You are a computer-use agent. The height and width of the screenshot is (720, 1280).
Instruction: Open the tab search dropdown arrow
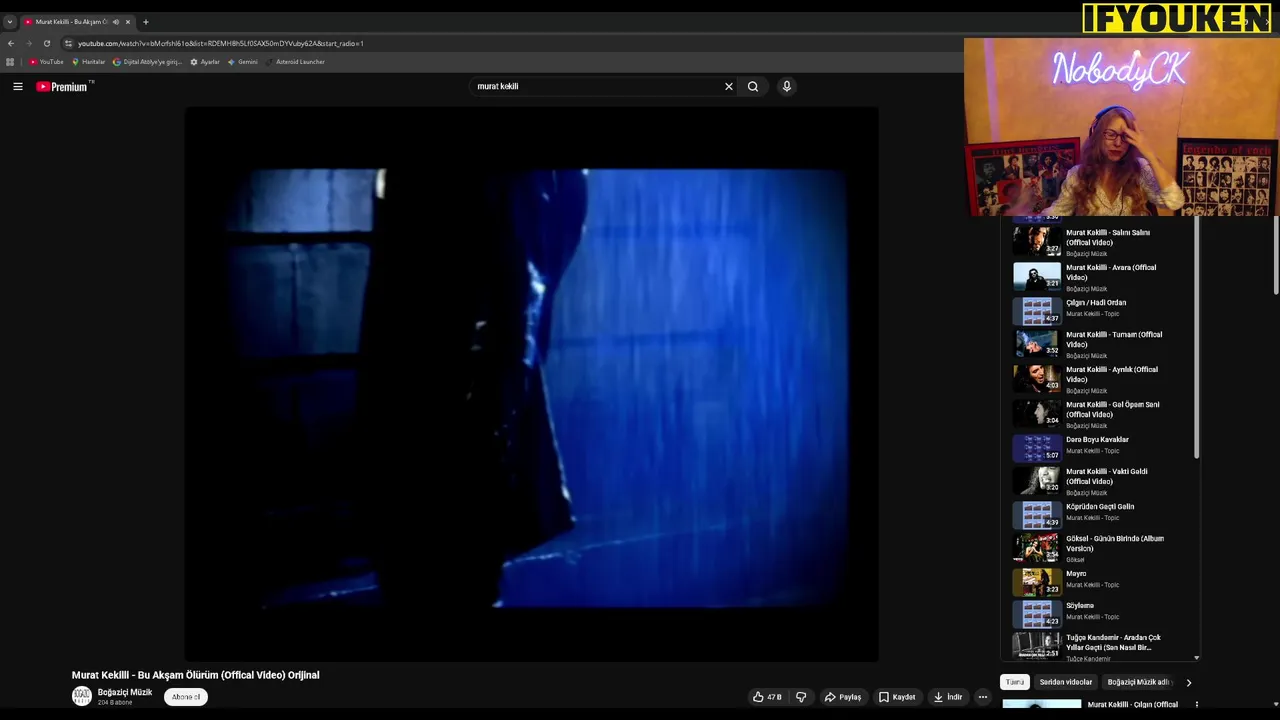pyautogui.click(x=9, y=22)
